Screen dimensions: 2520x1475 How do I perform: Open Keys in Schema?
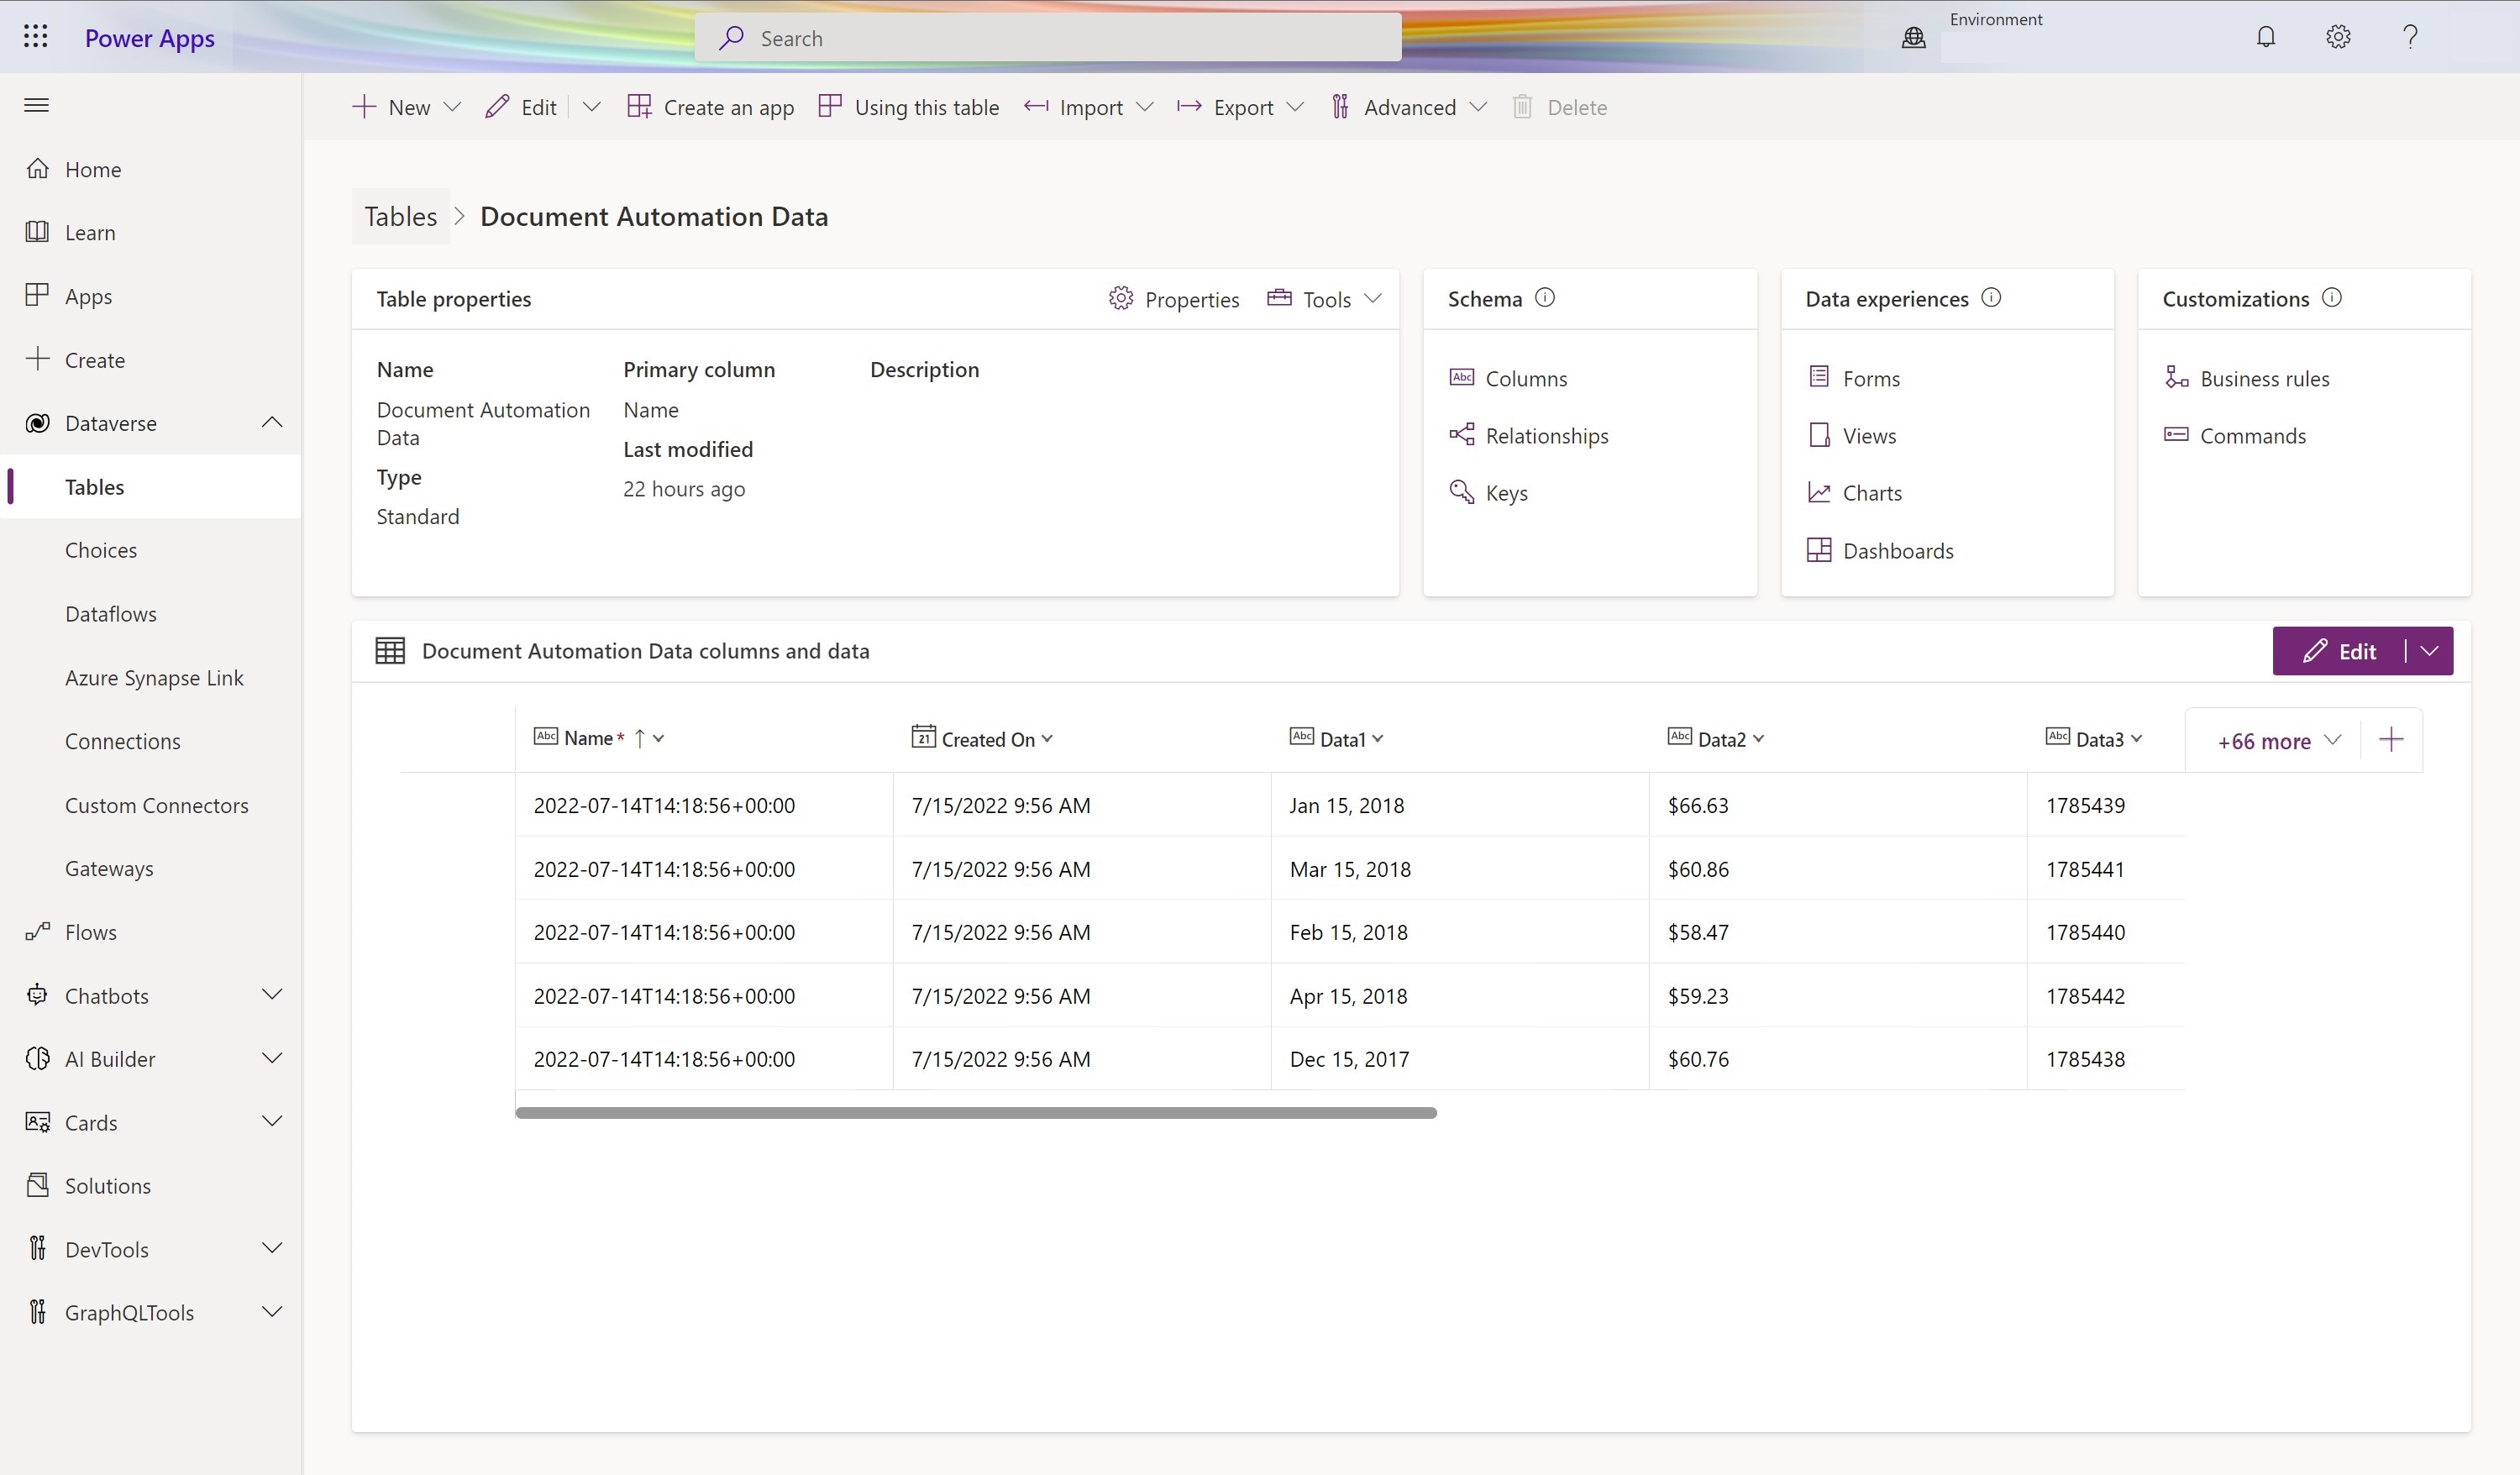point(1488,492)
